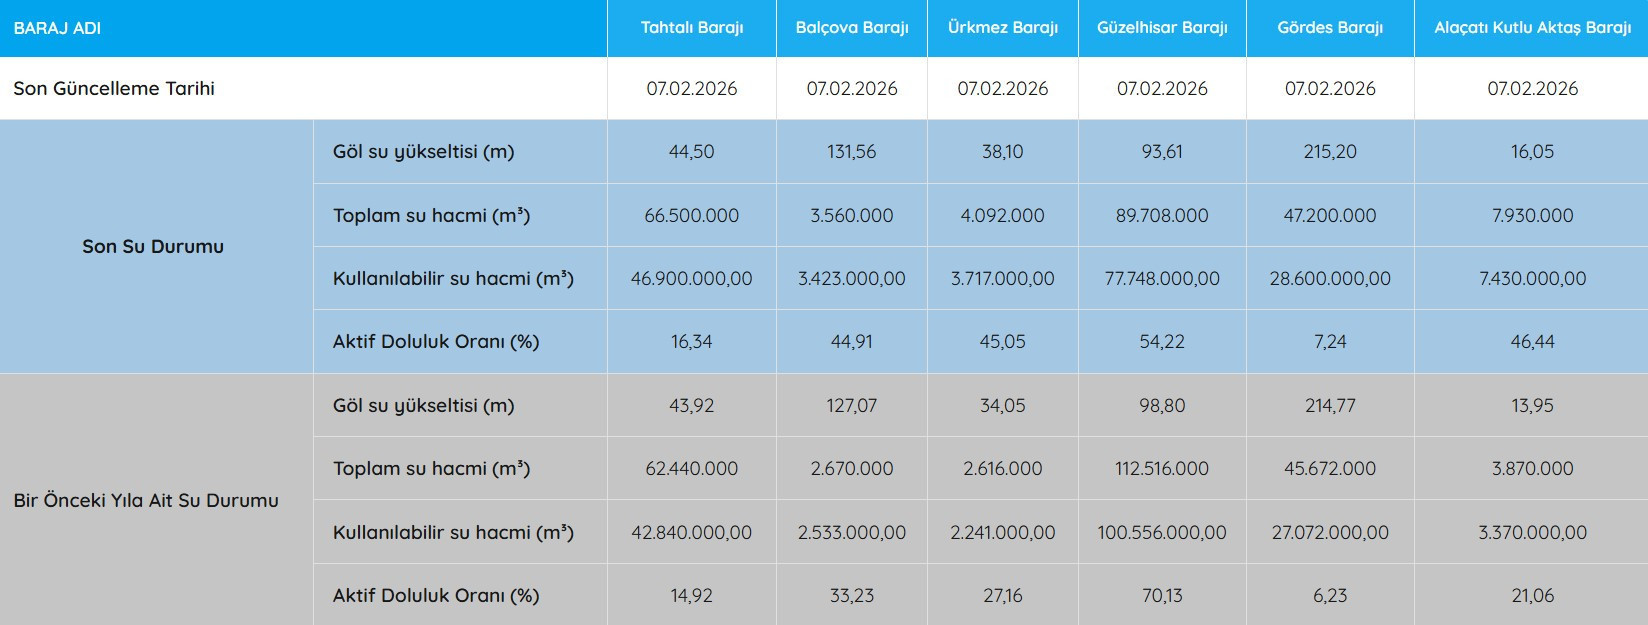Select Tahtalı's previous usable volume 42.840.000,00
1648x625 pixels.
[x=692, y=532]
